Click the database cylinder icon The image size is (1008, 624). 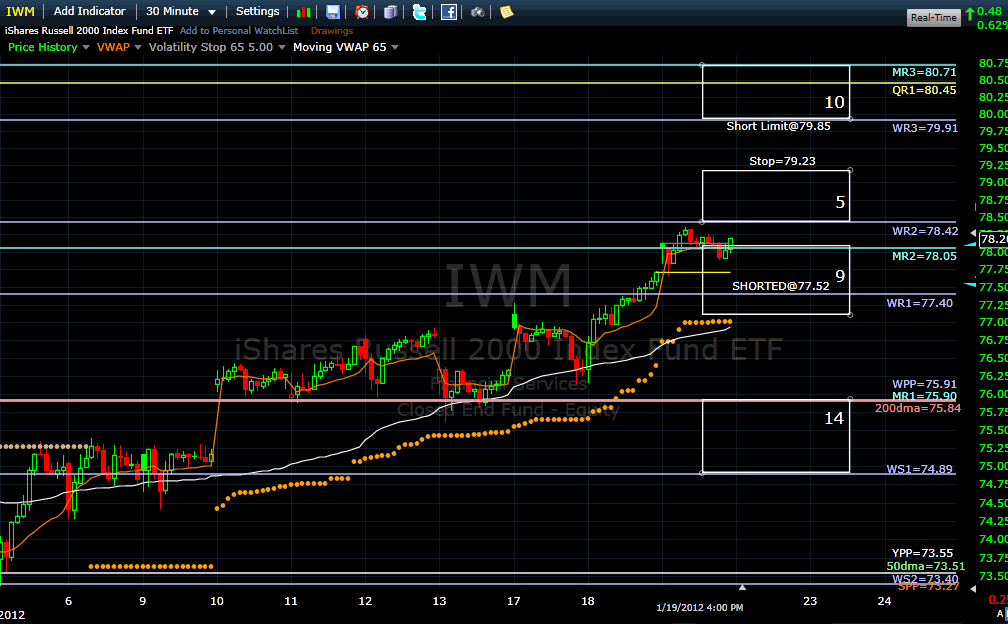tap(391, 12)
